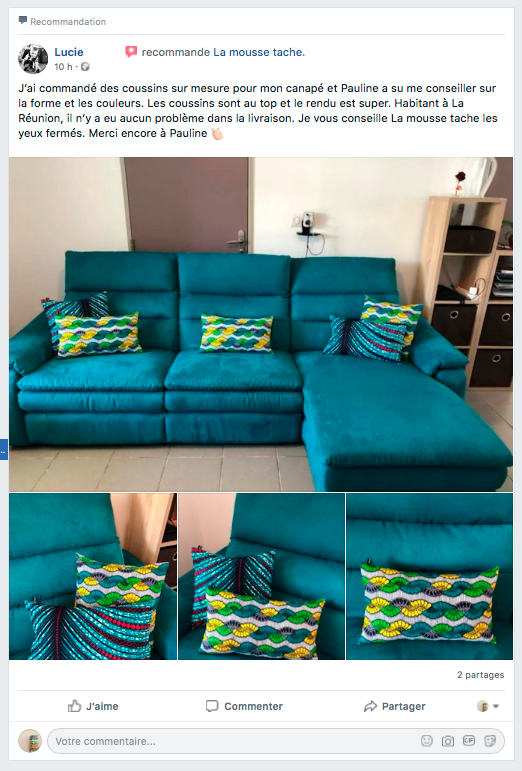The image size is (522, 771).
Task: Click the Commenter button
Action: [244, 706]
